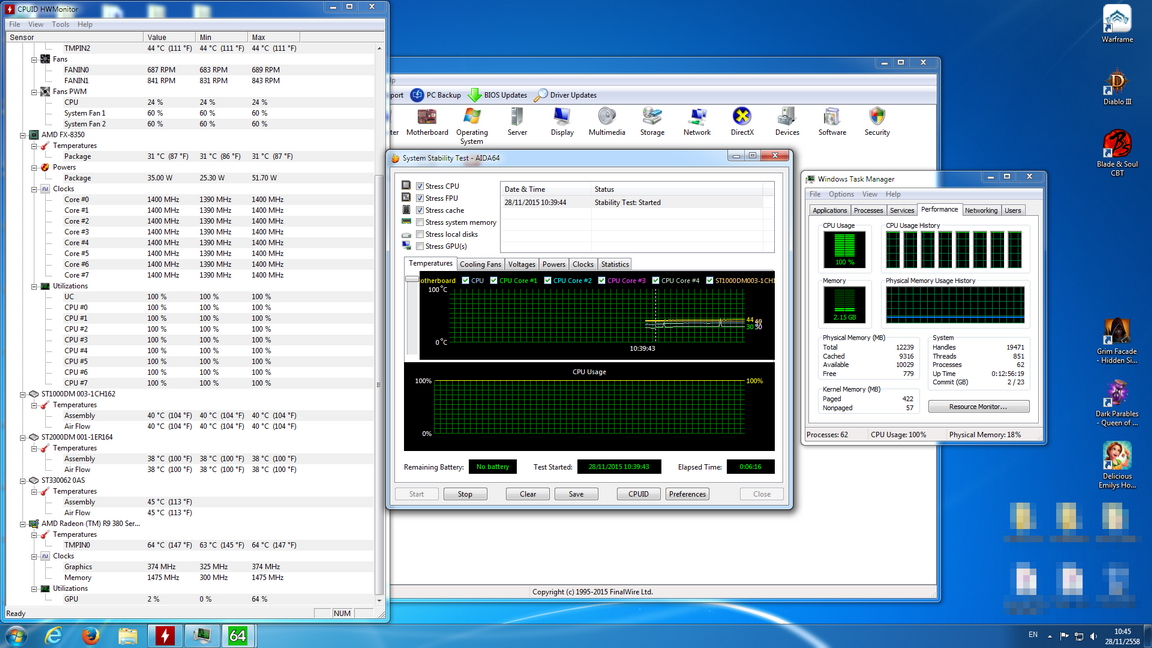Screen dimensions: 1152x648
Task: Open Internet Explorer from taskbar
Action: (54, 636)
